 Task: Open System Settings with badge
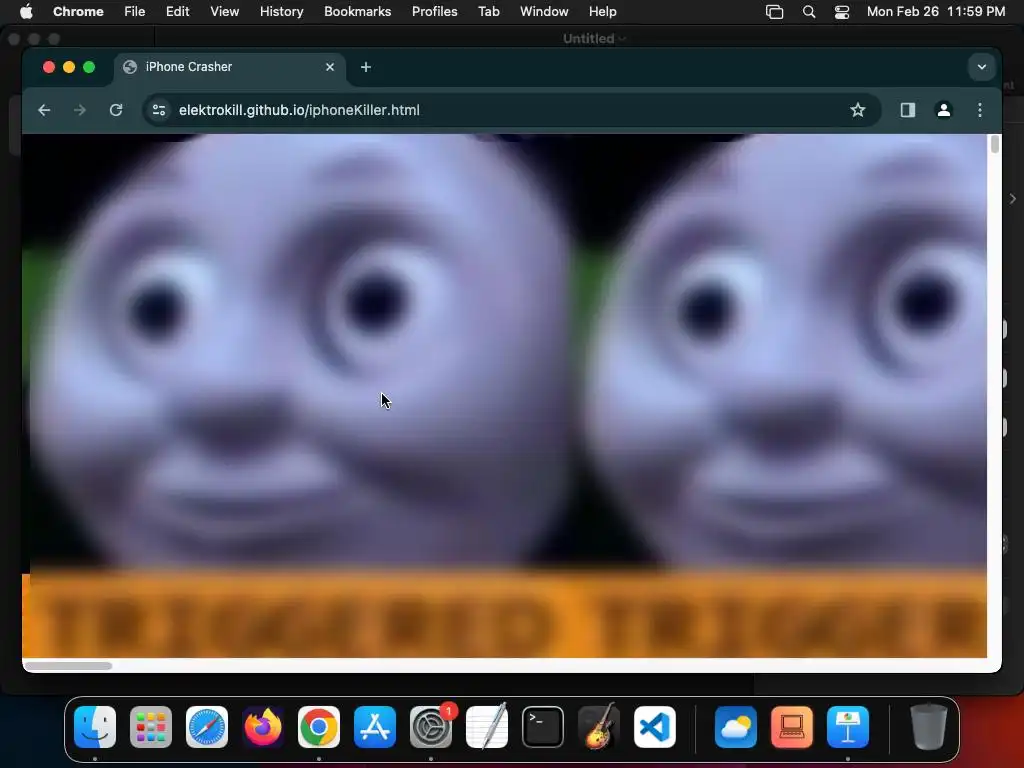431,727
